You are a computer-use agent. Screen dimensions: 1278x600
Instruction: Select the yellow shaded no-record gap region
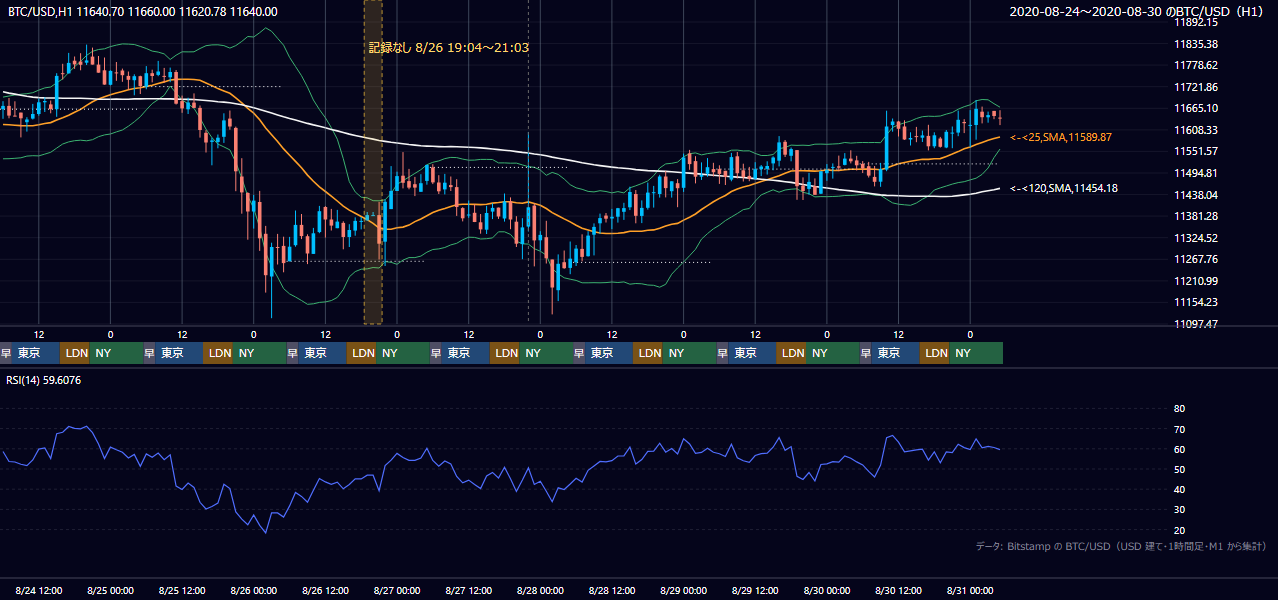click(x=373, y=162)
